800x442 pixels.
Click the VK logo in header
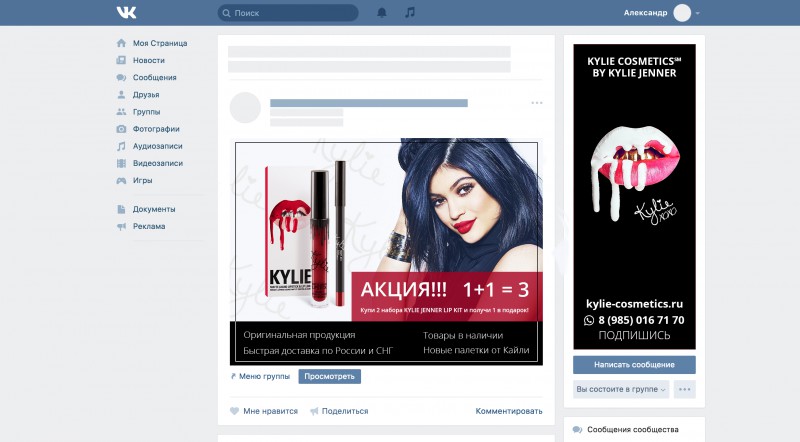pos(126,12)
